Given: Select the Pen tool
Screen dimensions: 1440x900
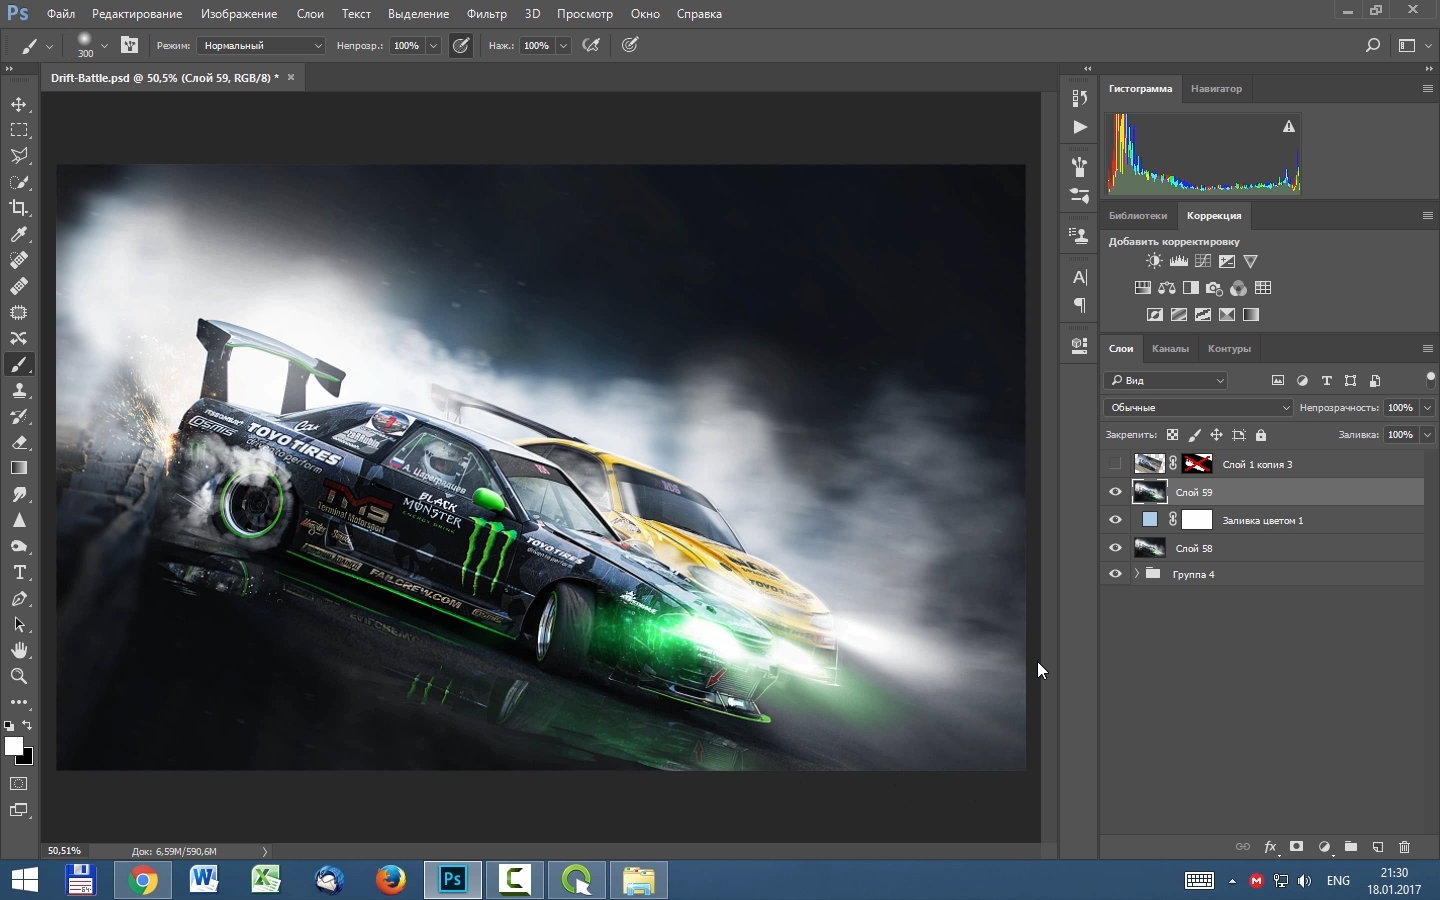Looking at the screenshot, I should click(x=19, y=599).
